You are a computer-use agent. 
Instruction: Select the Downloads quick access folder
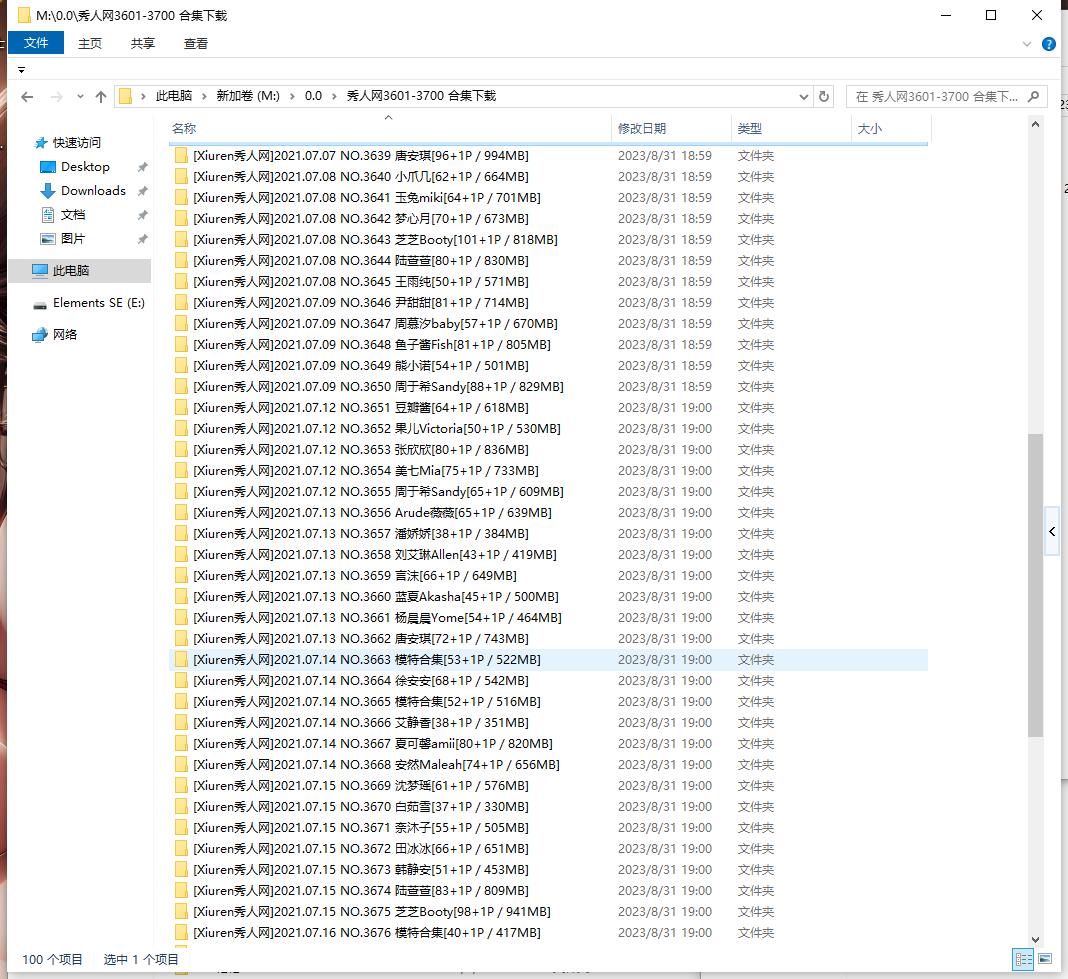pos(93,191)
